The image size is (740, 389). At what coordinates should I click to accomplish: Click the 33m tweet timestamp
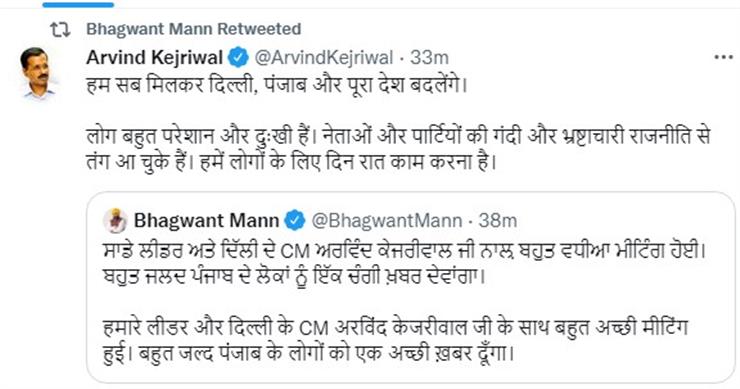pos(429,58)
